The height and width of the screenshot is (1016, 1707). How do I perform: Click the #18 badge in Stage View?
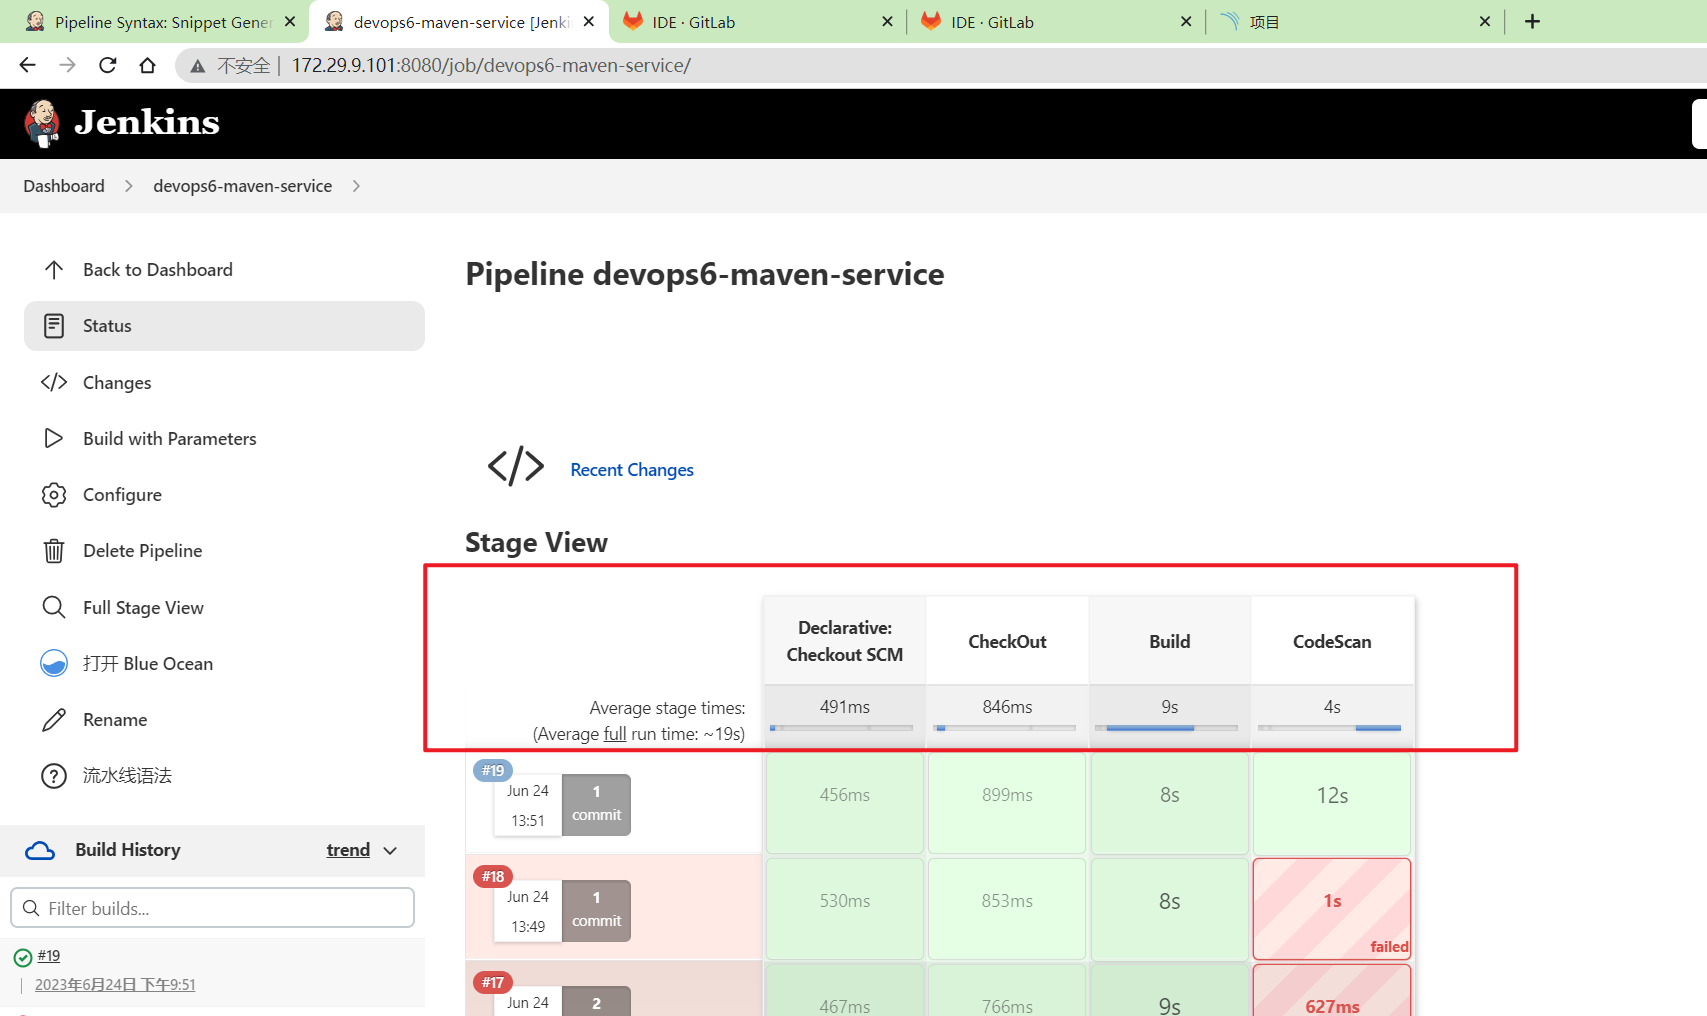(493, 876)
